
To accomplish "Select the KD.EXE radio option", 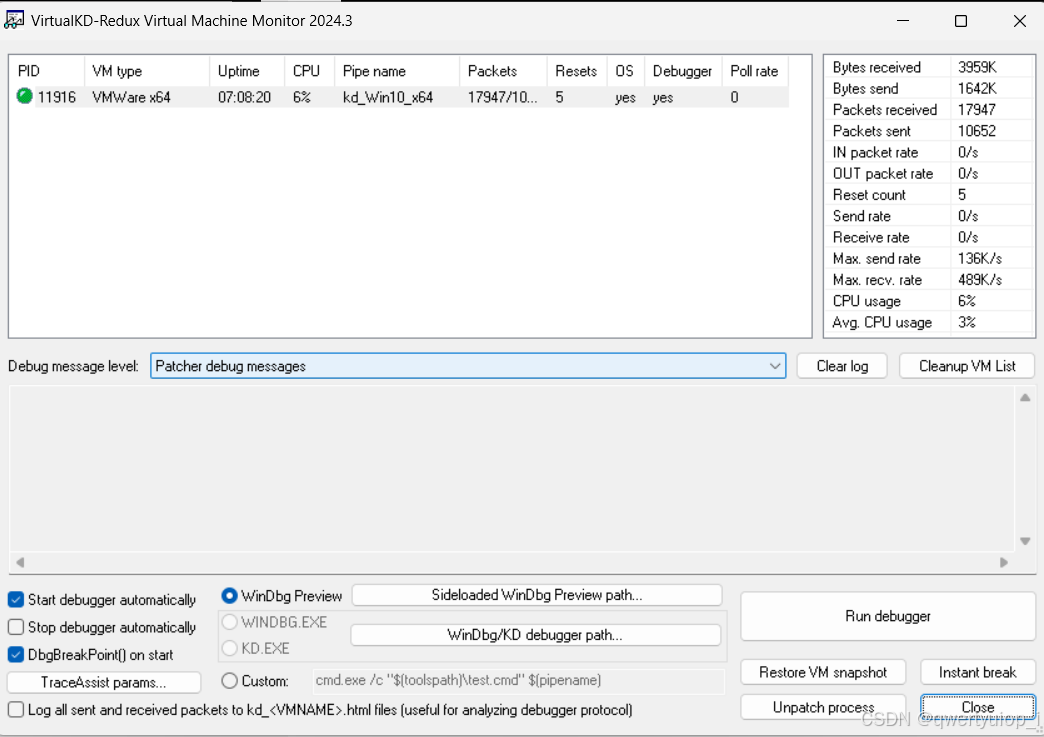I will point(229,648).
